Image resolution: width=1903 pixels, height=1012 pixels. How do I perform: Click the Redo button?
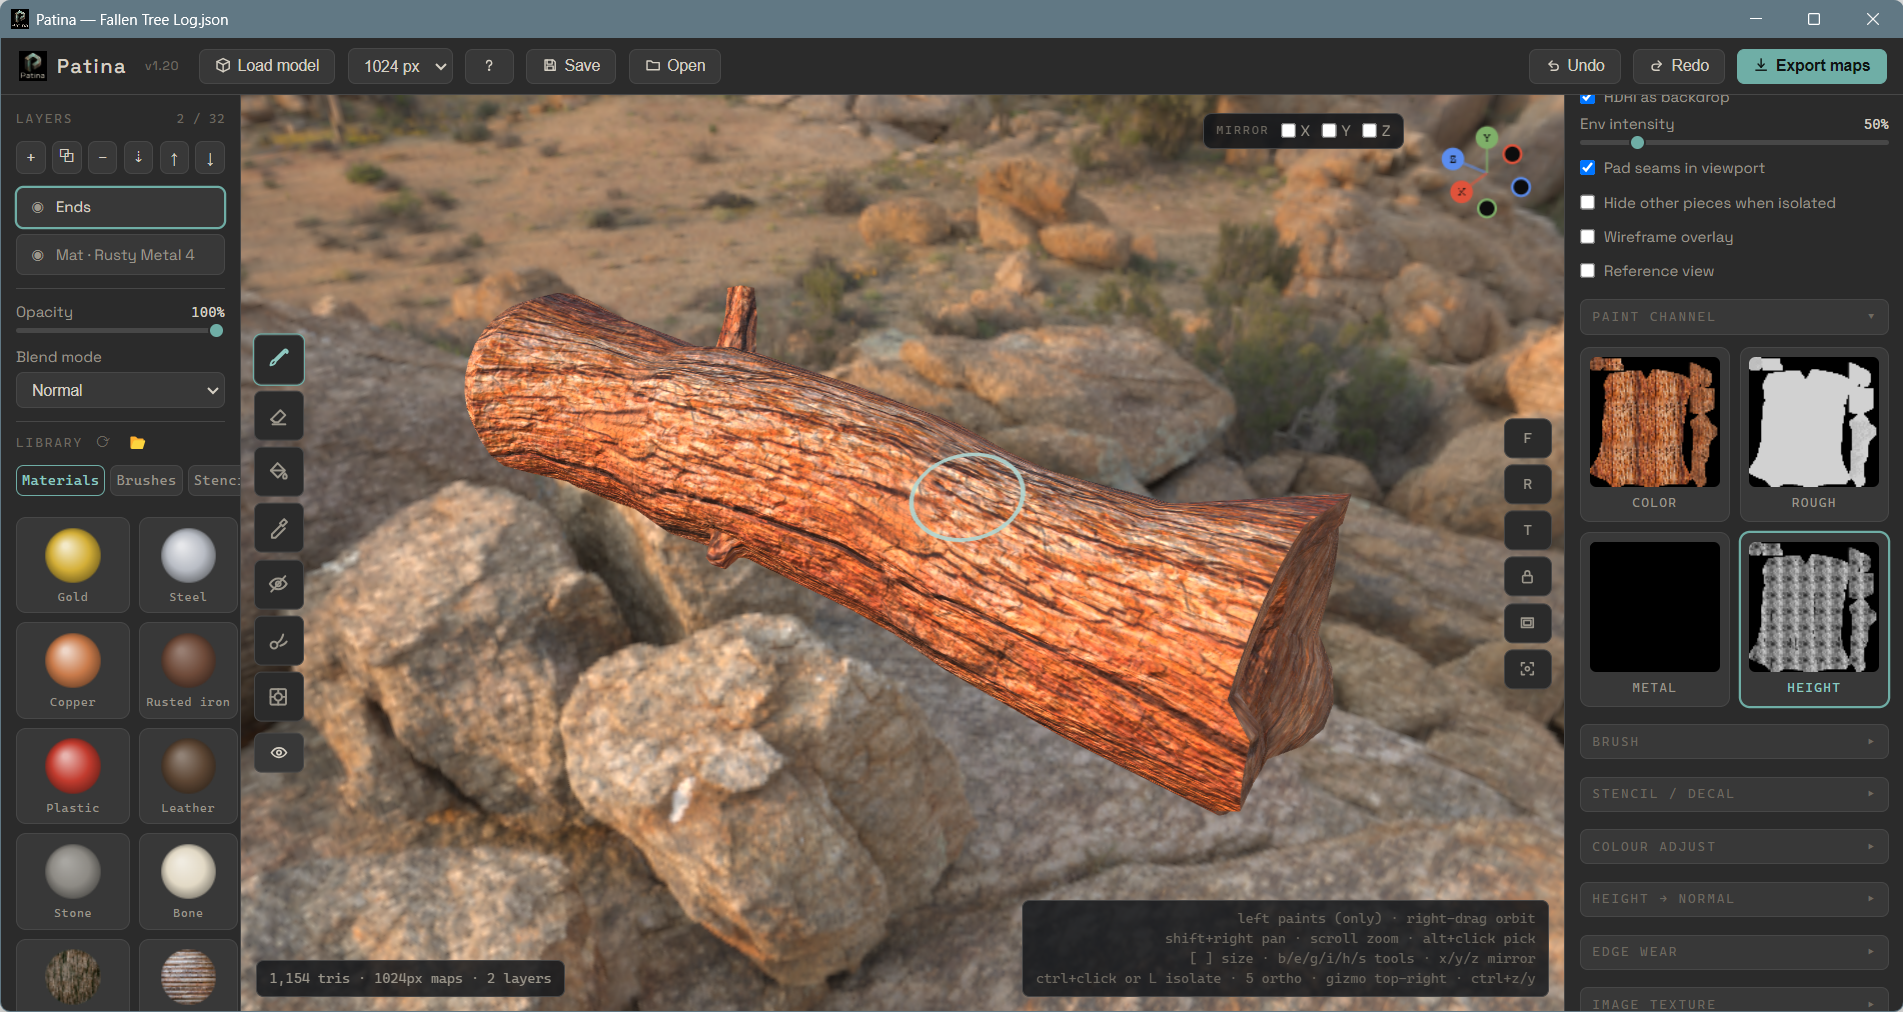tap(1679, 66)
